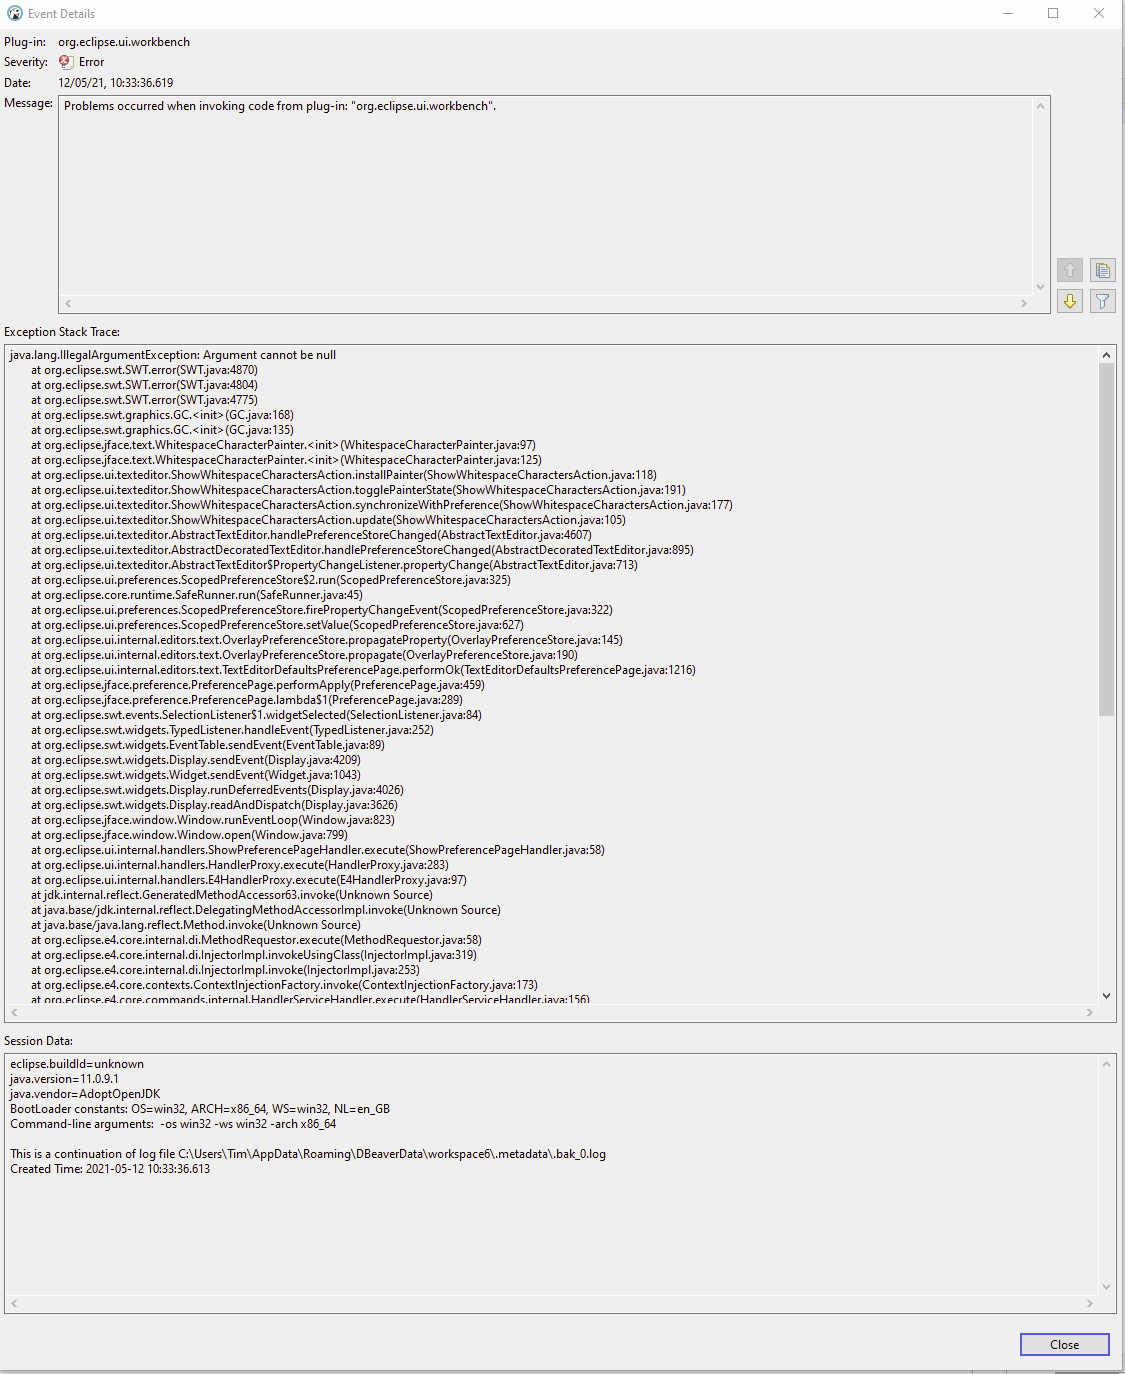Copy the event details to clipboard

click(x=1102, y=270)
